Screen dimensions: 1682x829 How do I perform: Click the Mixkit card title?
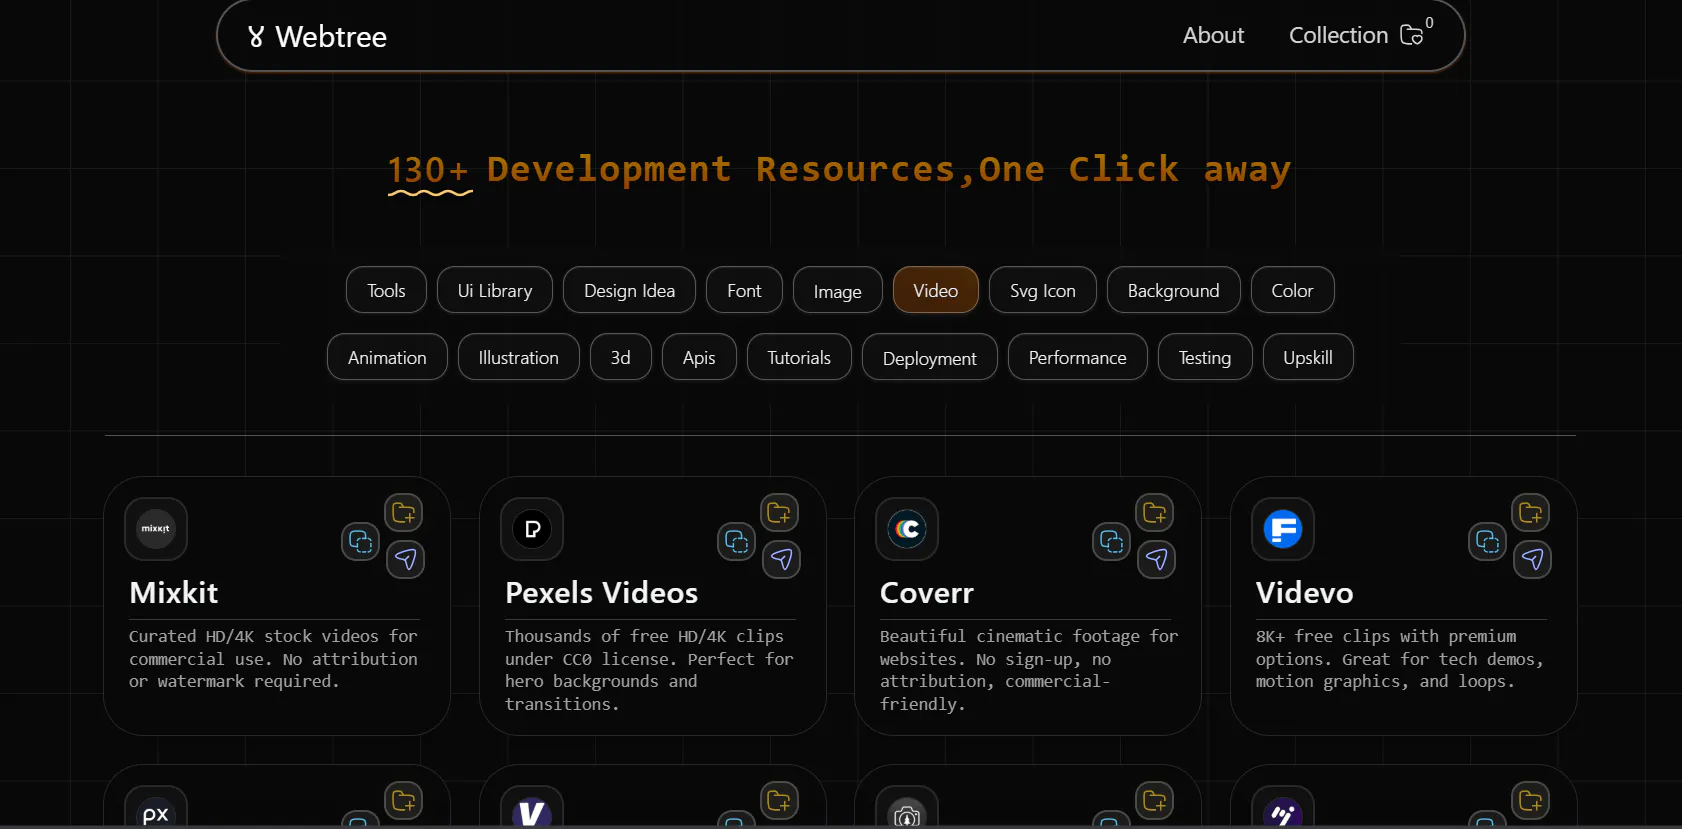click(x=174, y=593)
